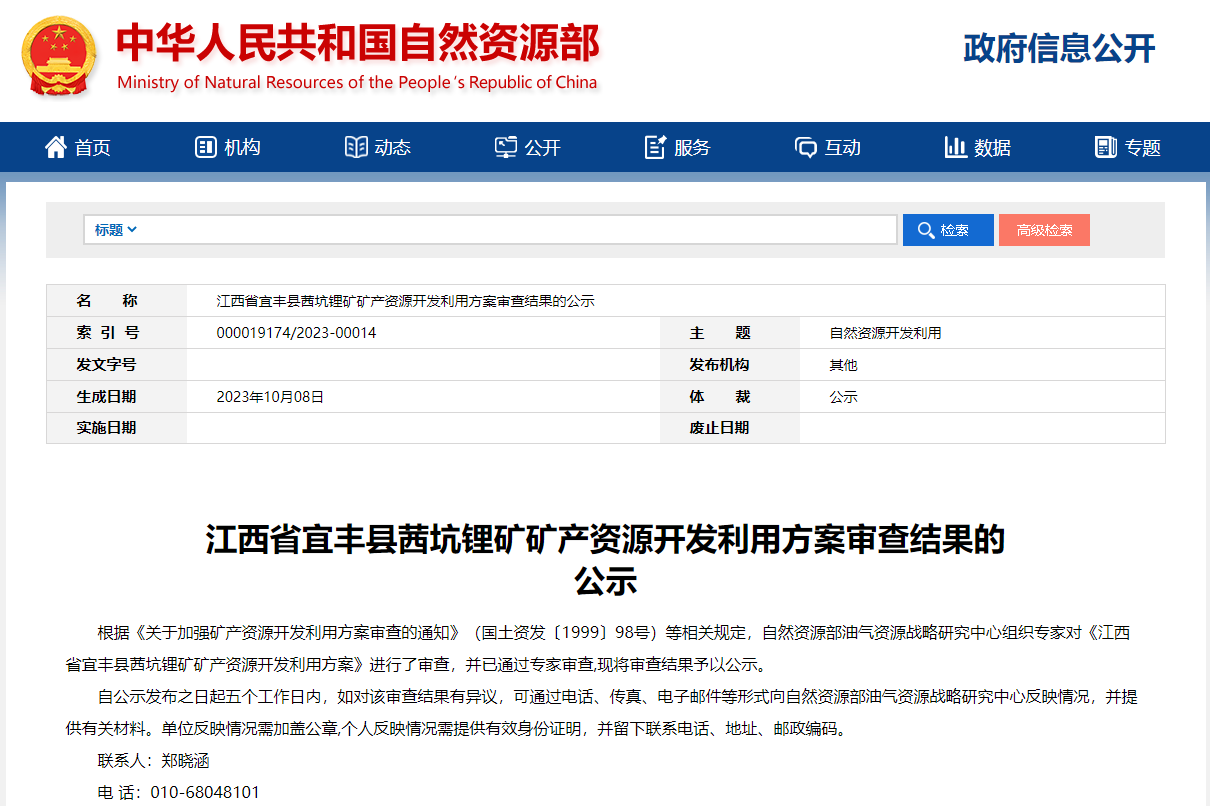The height and width of the screenshot is (806, 1210).
Task: Click the 互动 speech bubble icon
Action: pyautogui.click(x=806, y=146)
